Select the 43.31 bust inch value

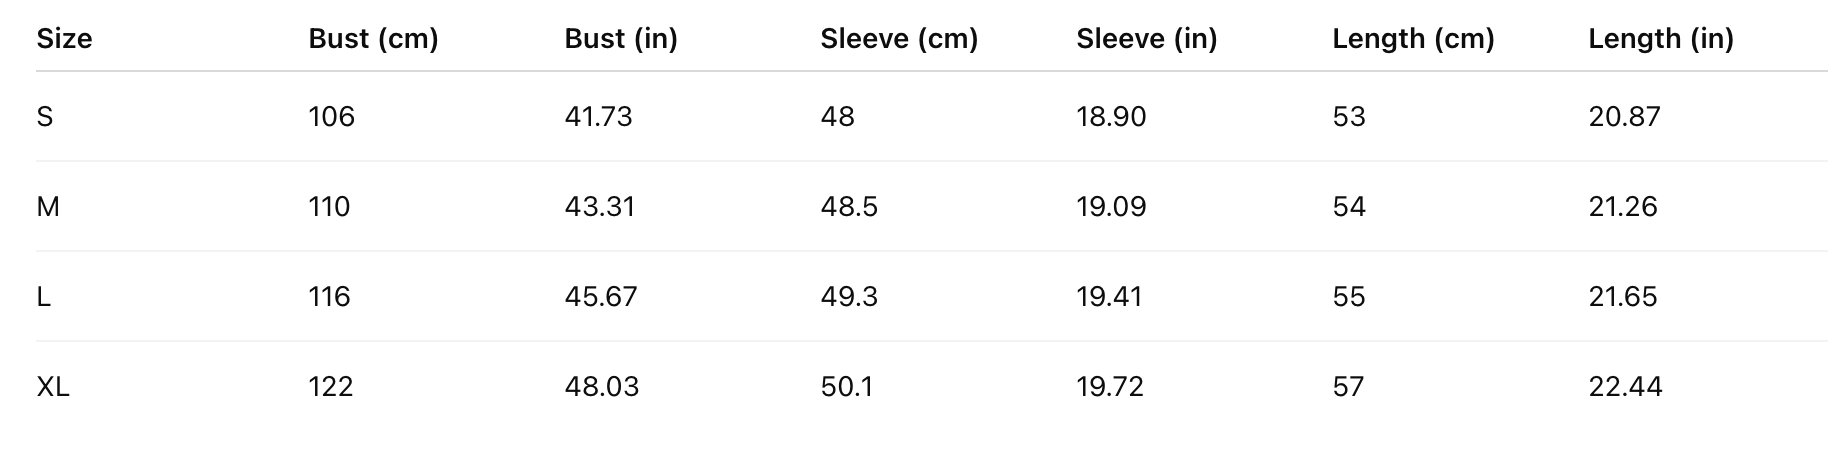[599, 207]
